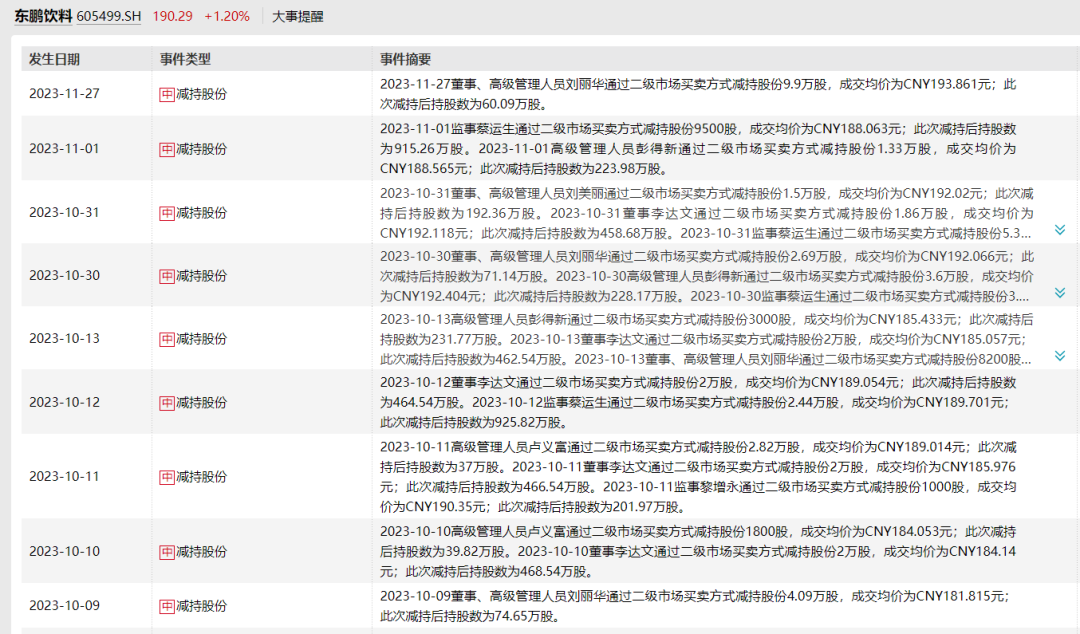This screenshot has height=634, width=1080.
Task: Click 减持股份 text in the 2023-10-13 row
Action: 201,339
